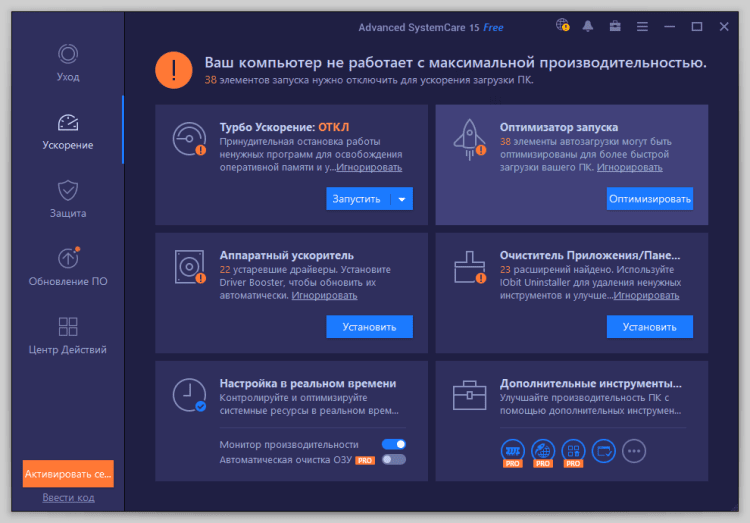Click the Дополнительные инструменты toolbox icon

tap(470, 395)
